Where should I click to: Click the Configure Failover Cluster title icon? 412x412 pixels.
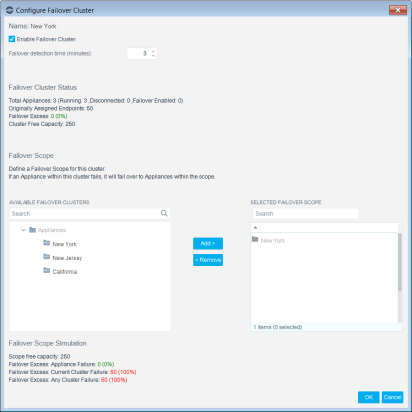pyautogui.click(x=9, y=10)
